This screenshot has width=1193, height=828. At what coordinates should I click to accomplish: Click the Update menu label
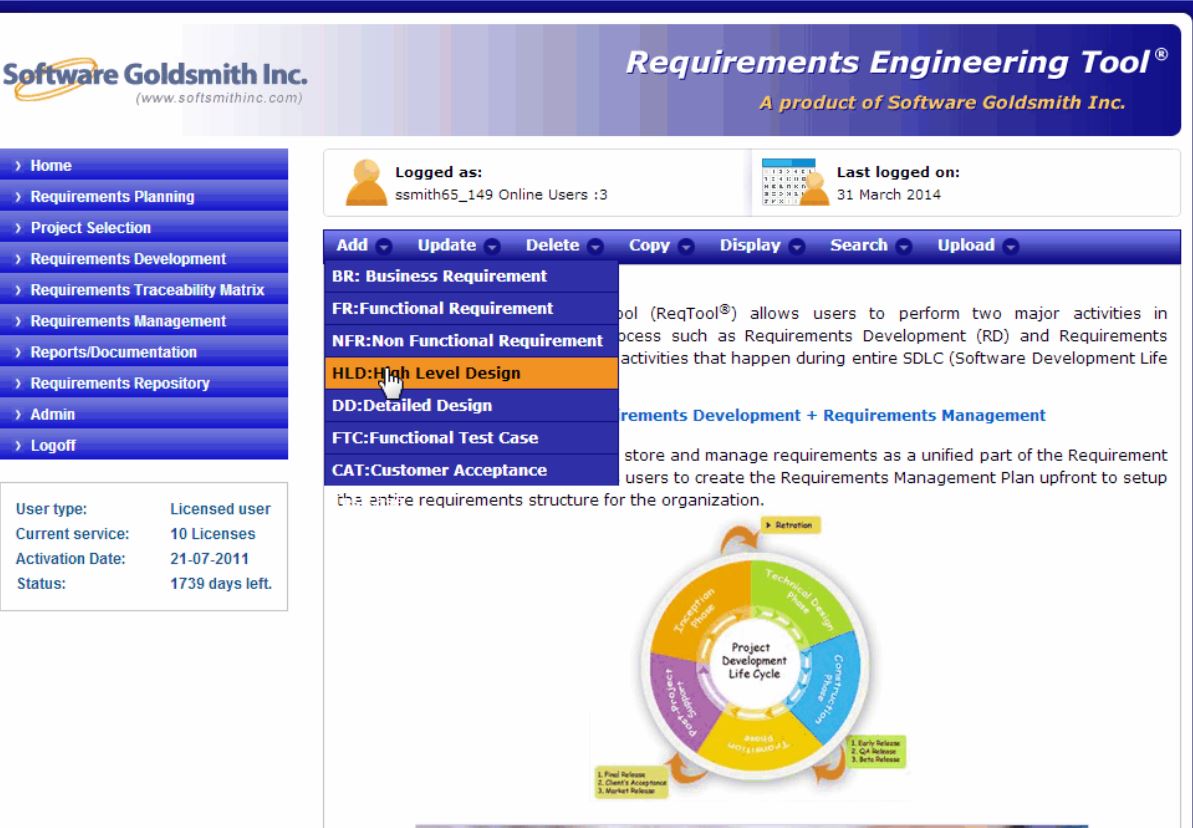click(x=447, y=245)
